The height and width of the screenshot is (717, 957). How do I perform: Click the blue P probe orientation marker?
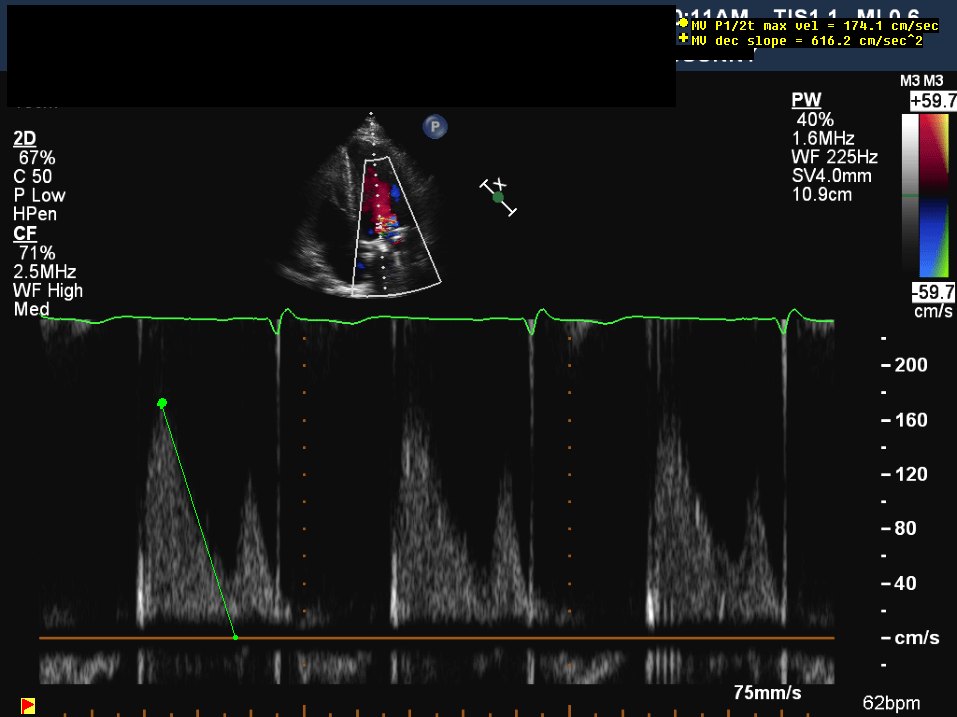[435, 126]
